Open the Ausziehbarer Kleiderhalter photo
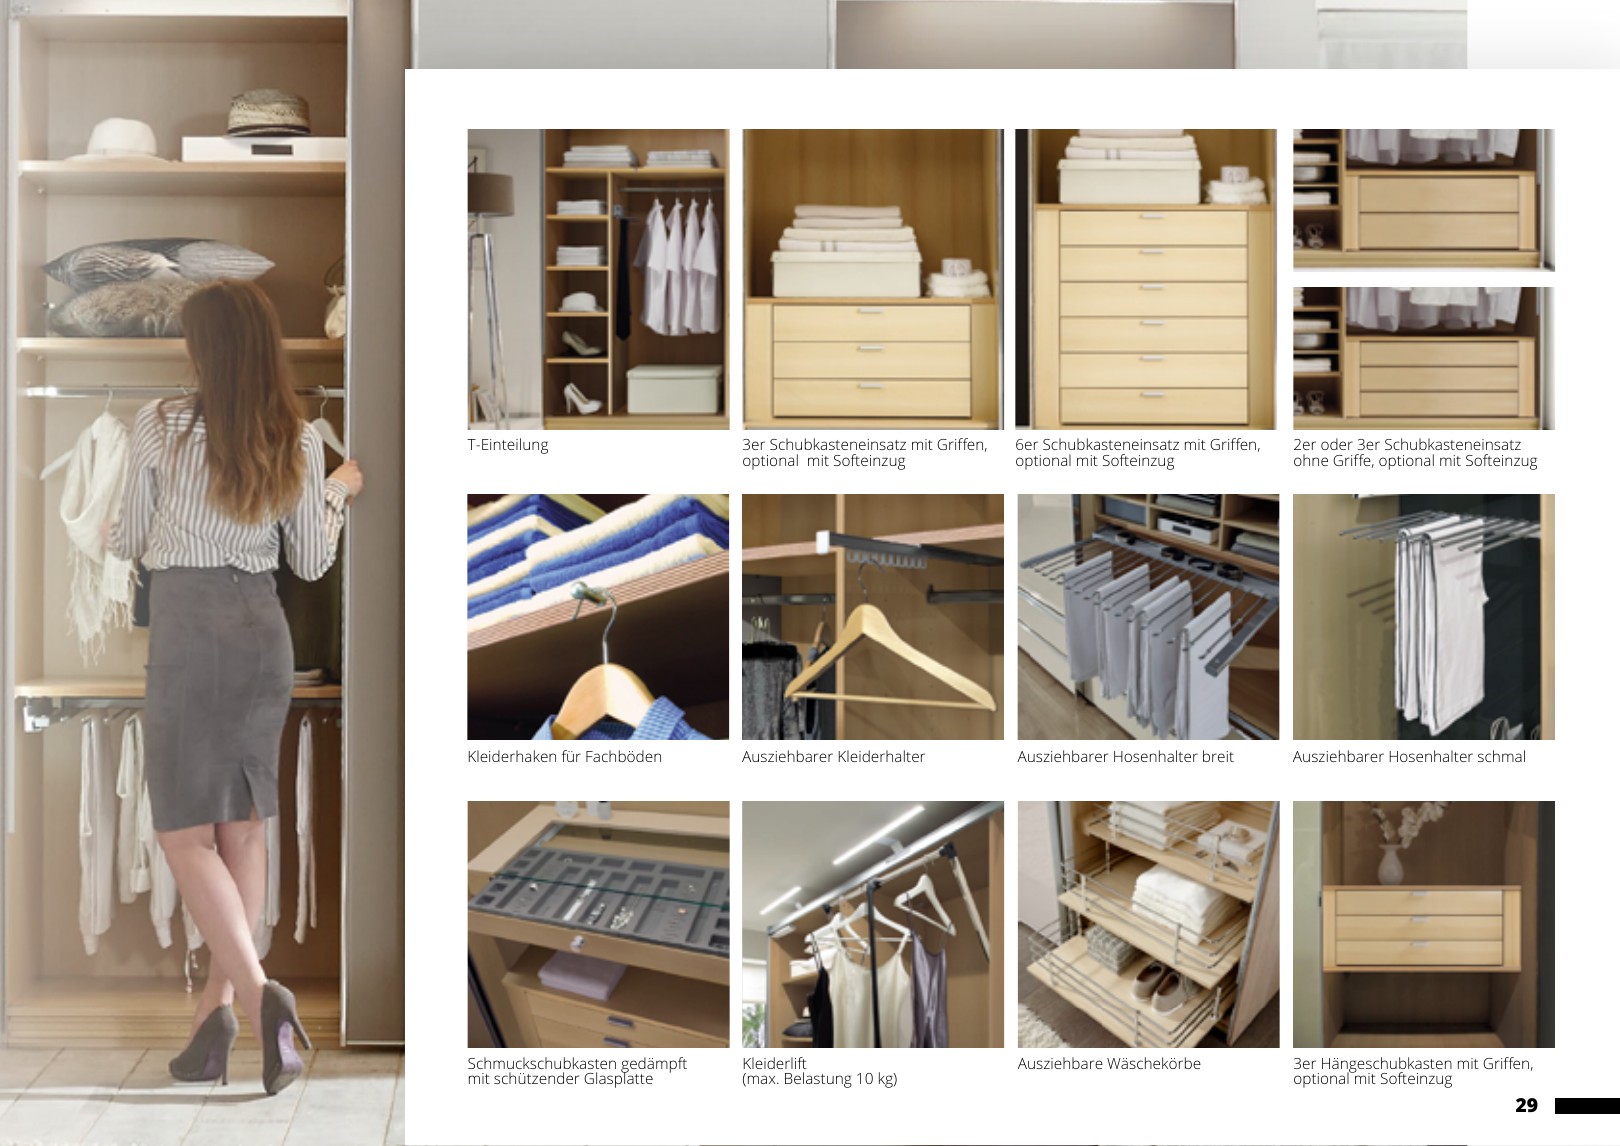Viewport: 1620px width, 1146px height. [x=873, y=617]
